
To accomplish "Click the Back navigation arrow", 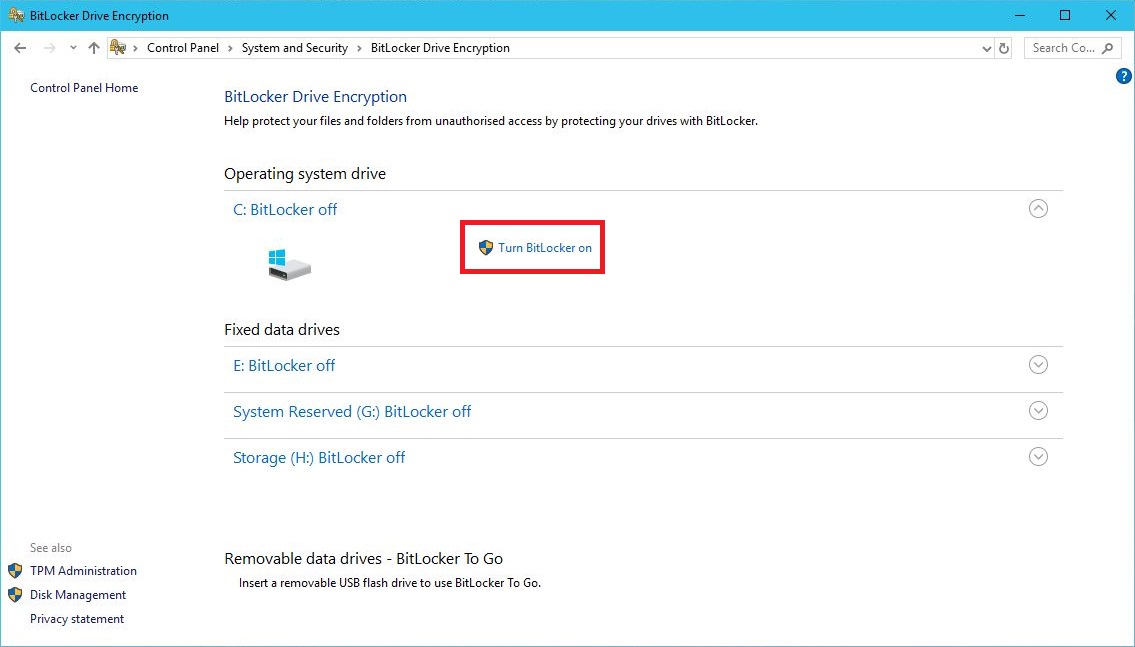I will (20, 48).
